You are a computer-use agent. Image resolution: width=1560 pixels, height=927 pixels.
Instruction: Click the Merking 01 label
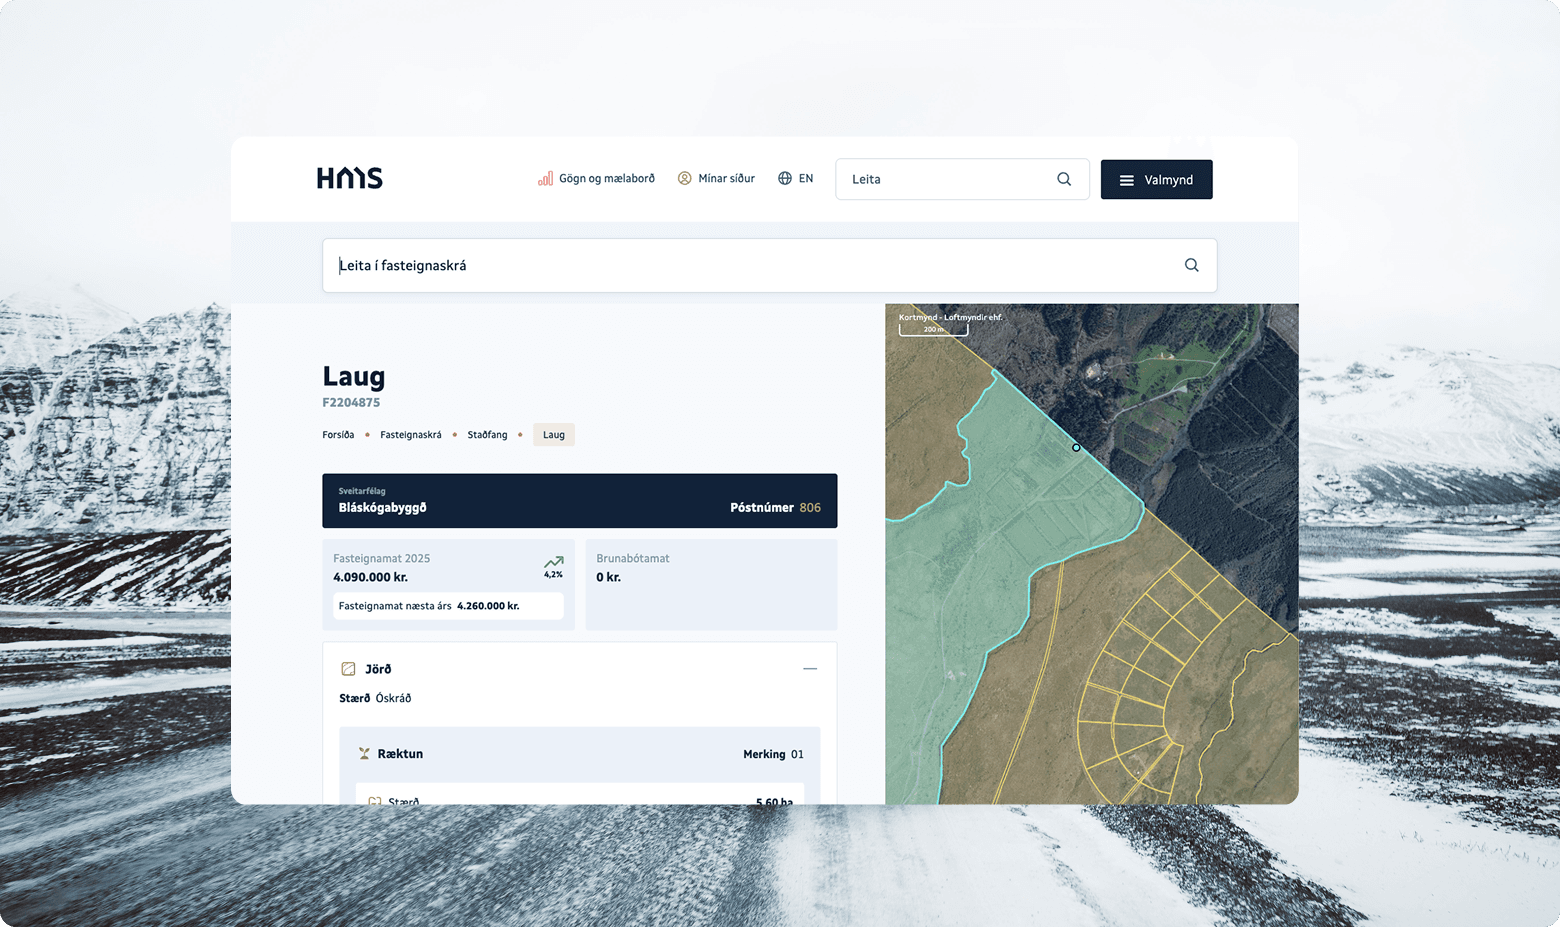point(773,755)
